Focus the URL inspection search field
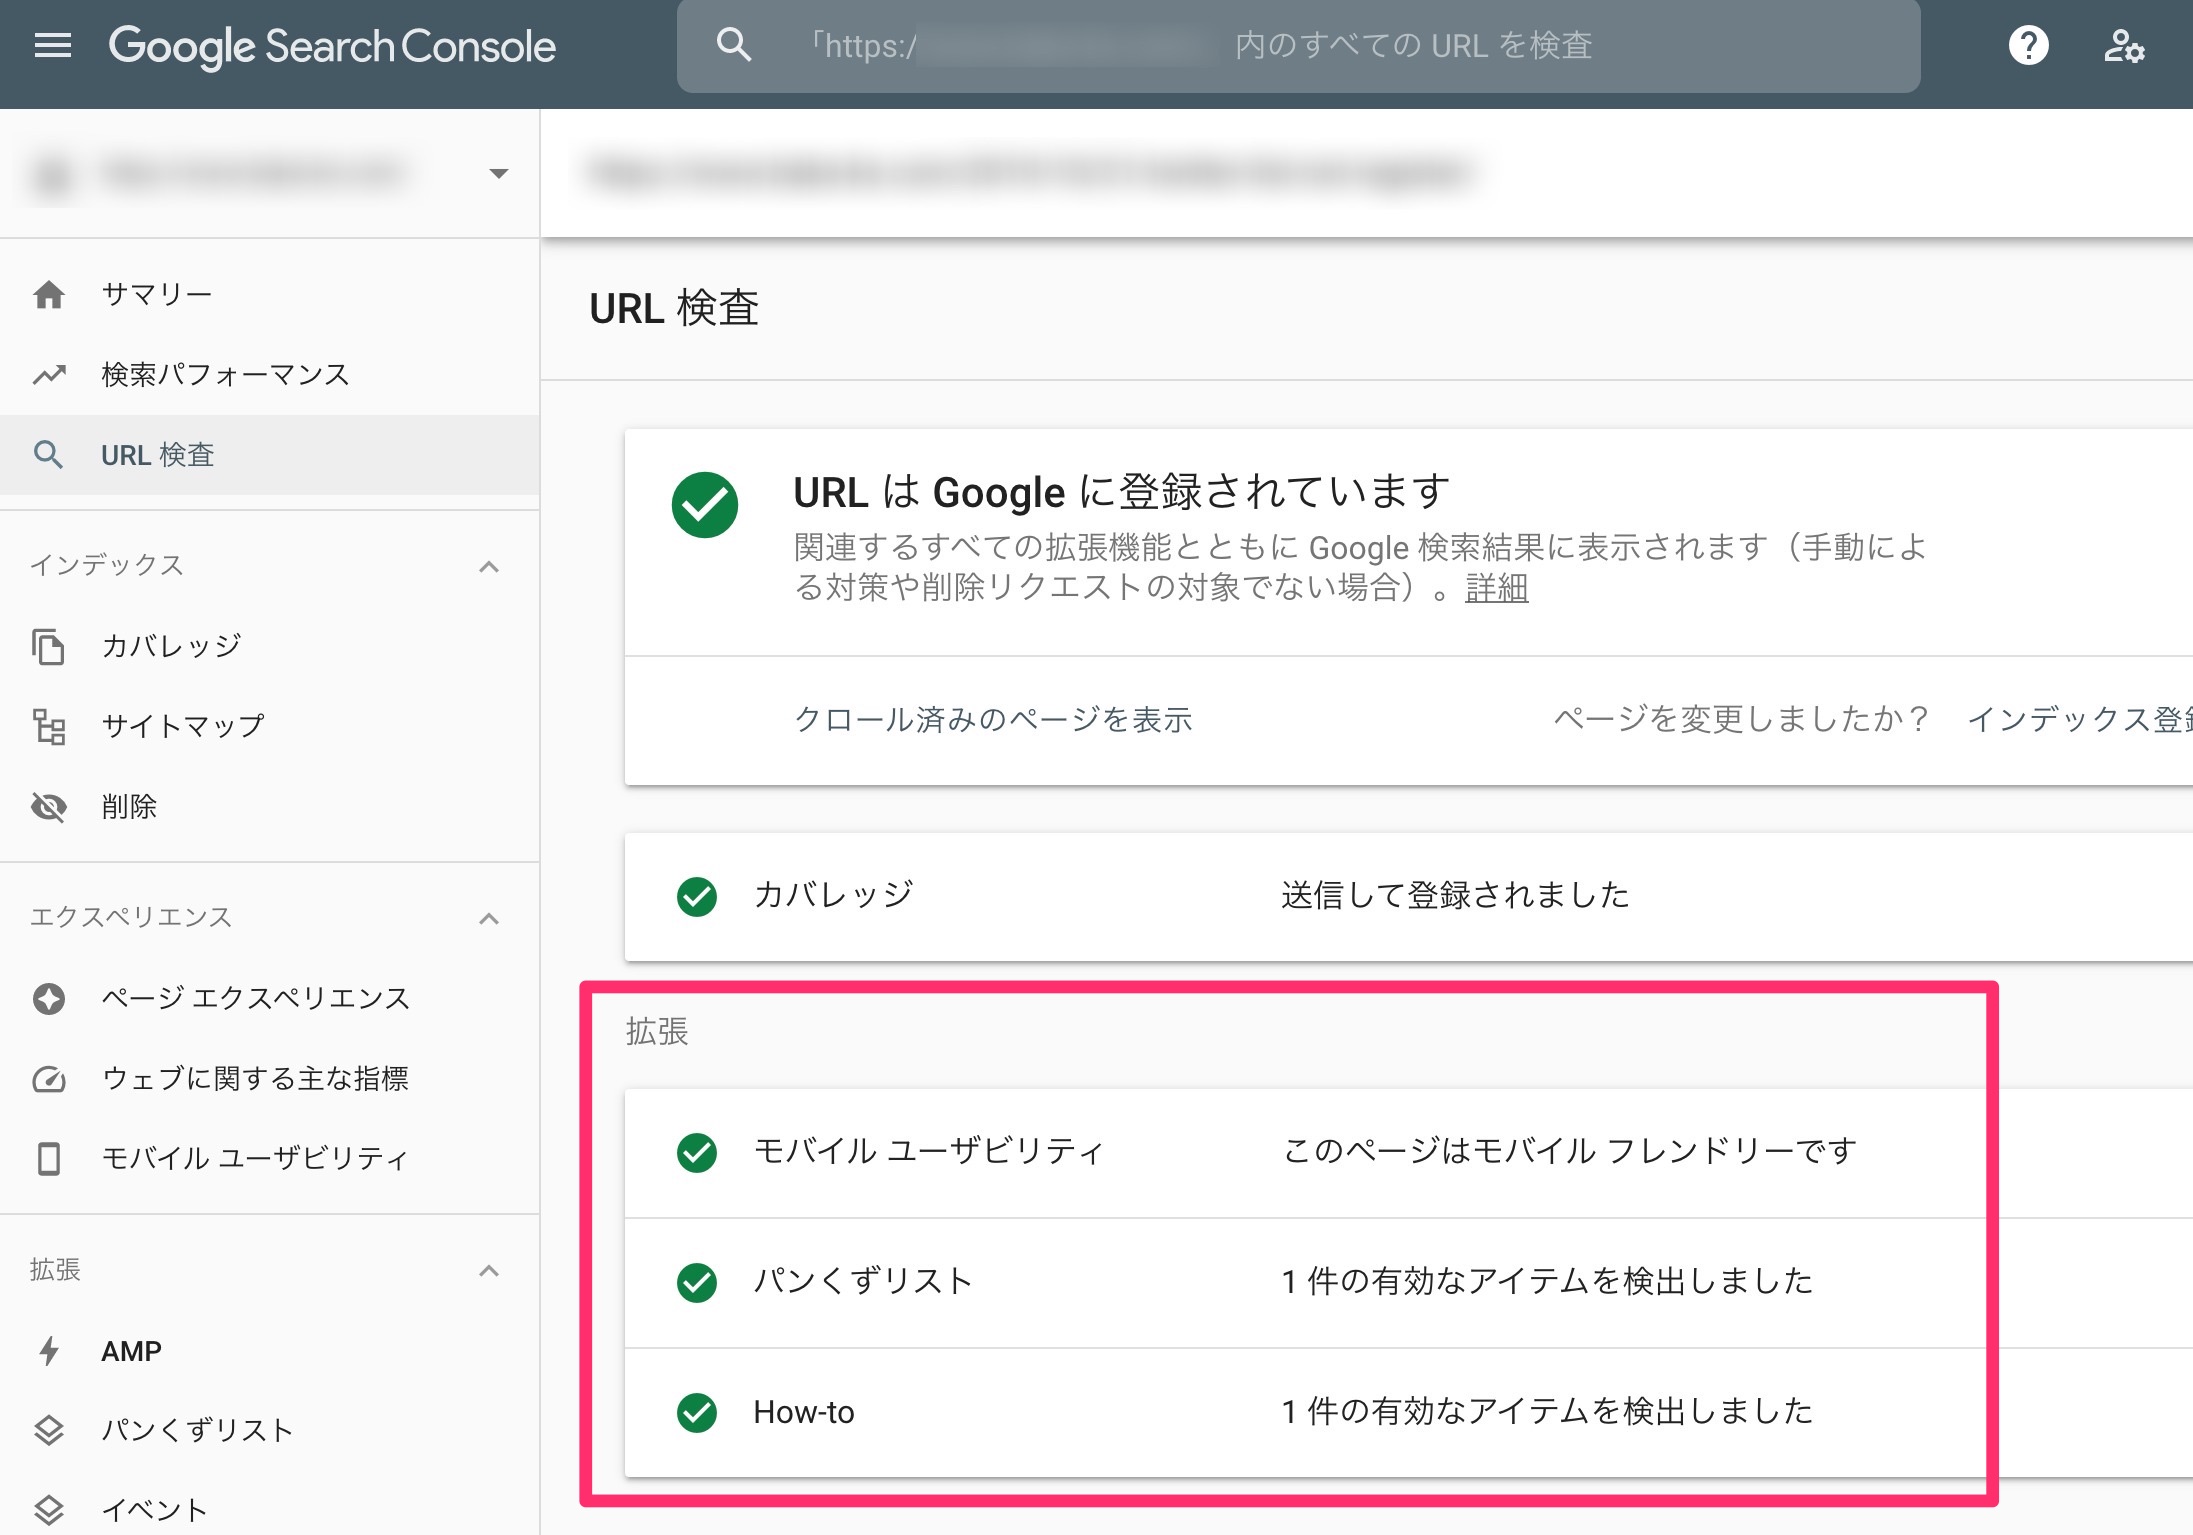 (x=1298, y=46)
